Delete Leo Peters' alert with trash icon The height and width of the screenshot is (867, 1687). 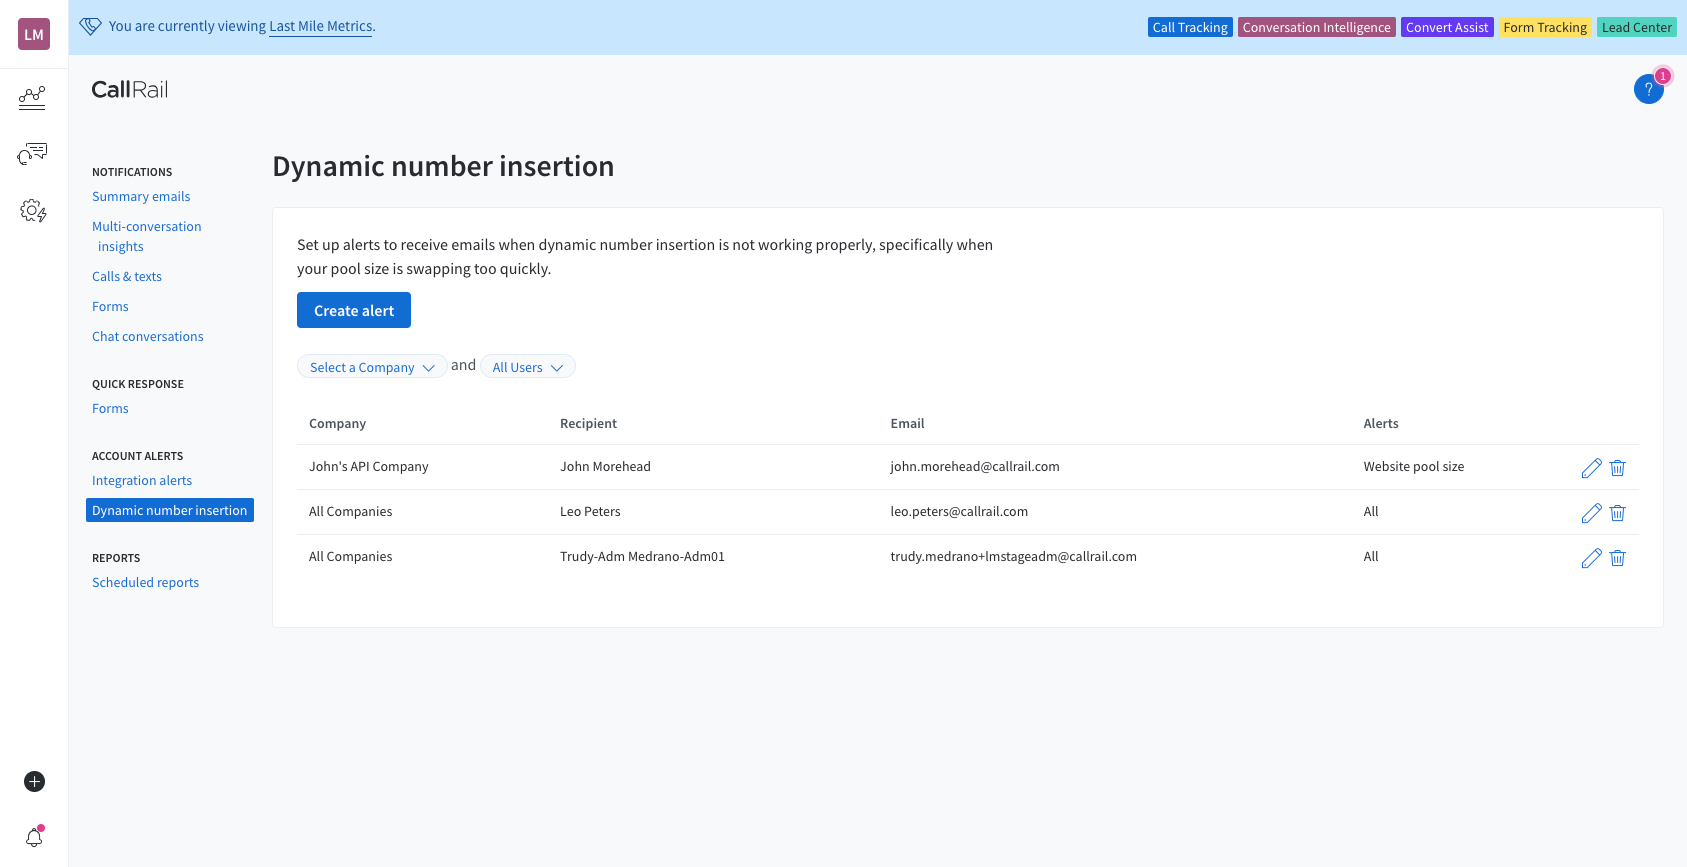click(1618, 513)
